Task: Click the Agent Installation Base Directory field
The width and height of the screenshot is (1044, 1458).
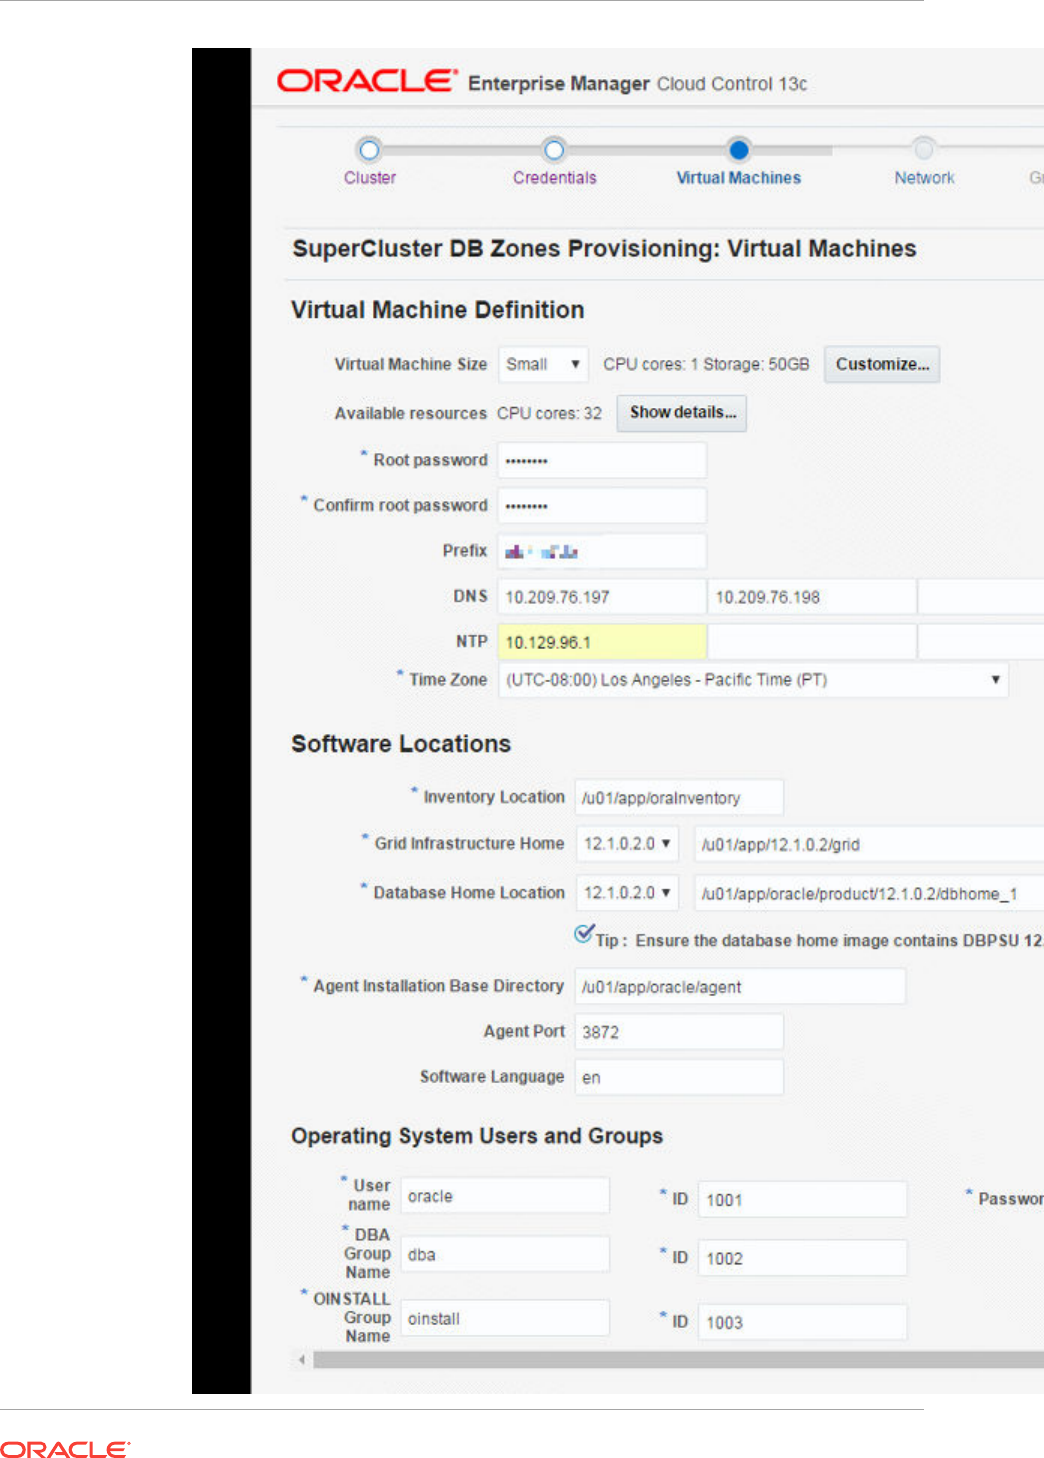Action: [740, 987]
